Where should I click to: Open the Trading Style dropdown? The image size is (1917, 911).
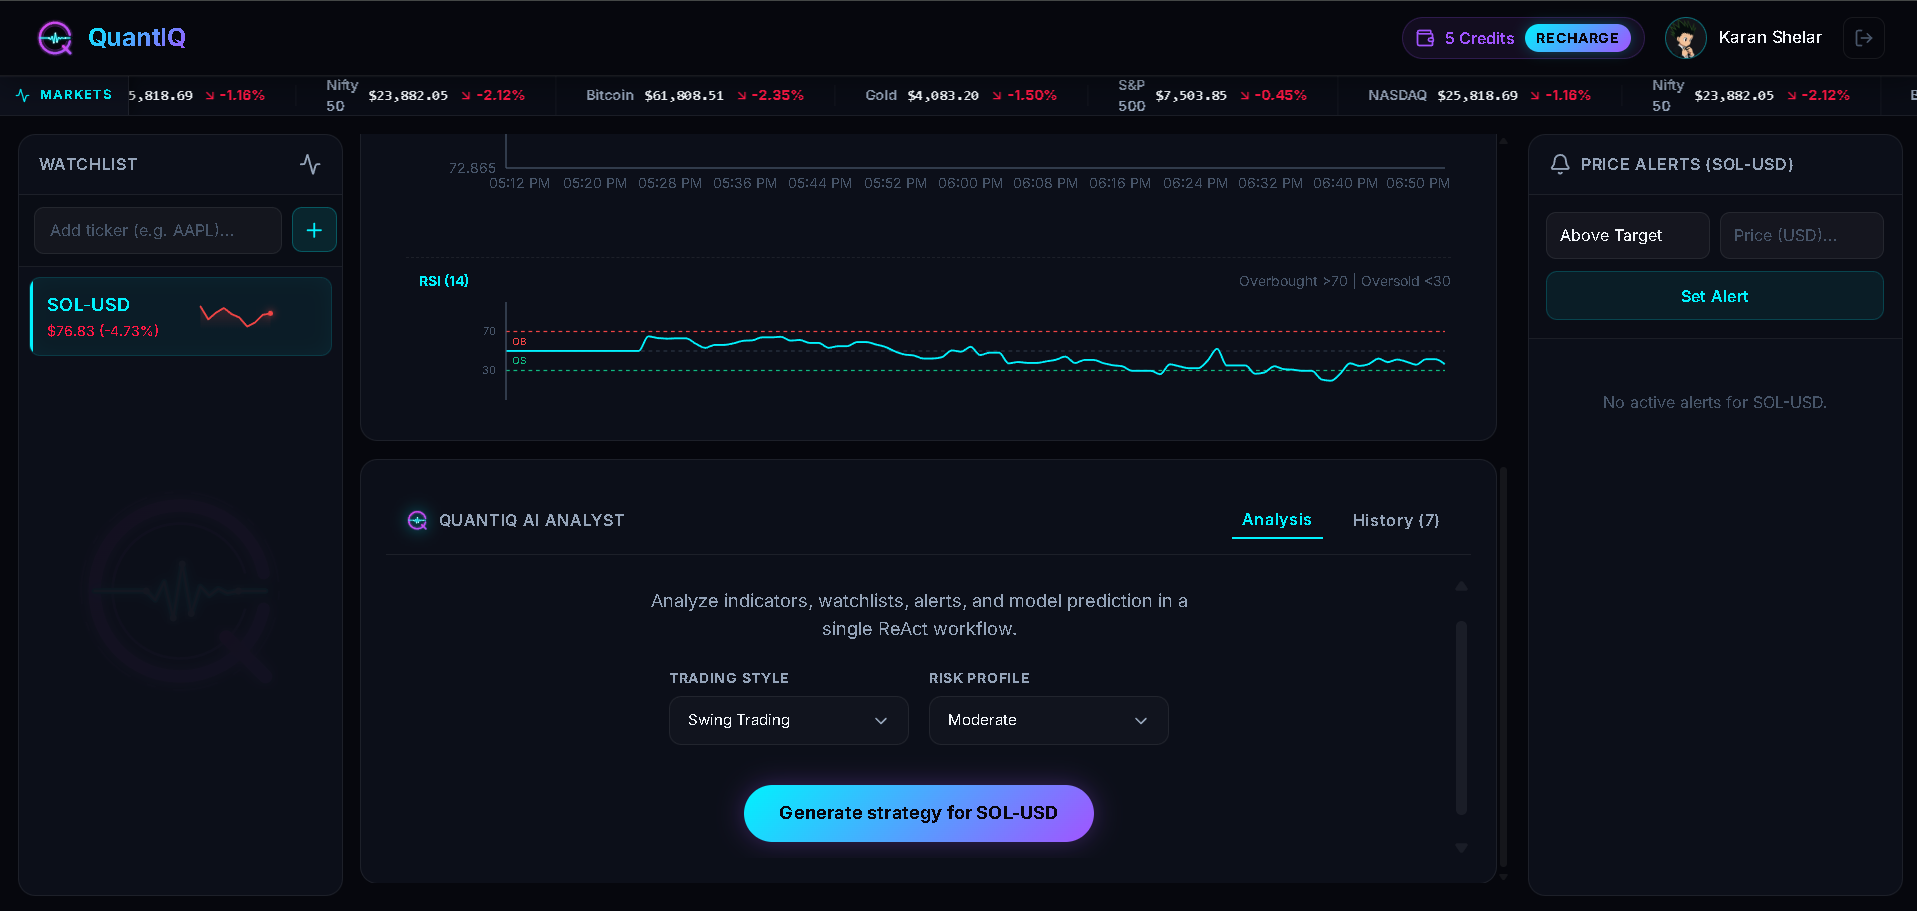[x=788, y=720]
